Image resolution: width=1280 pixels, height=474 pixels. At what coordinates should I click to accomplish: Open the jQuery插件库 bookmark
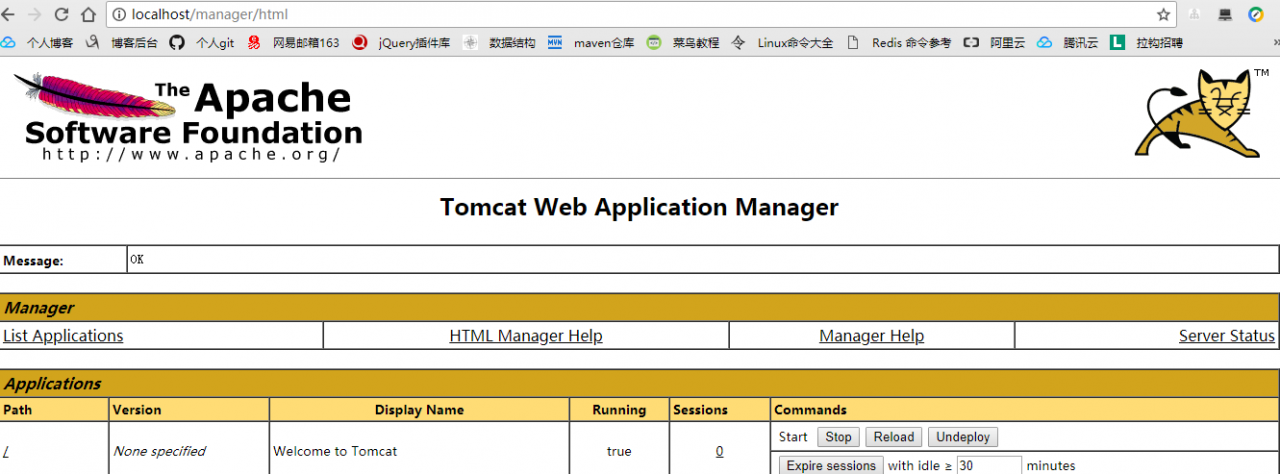[x=402, y=43]
